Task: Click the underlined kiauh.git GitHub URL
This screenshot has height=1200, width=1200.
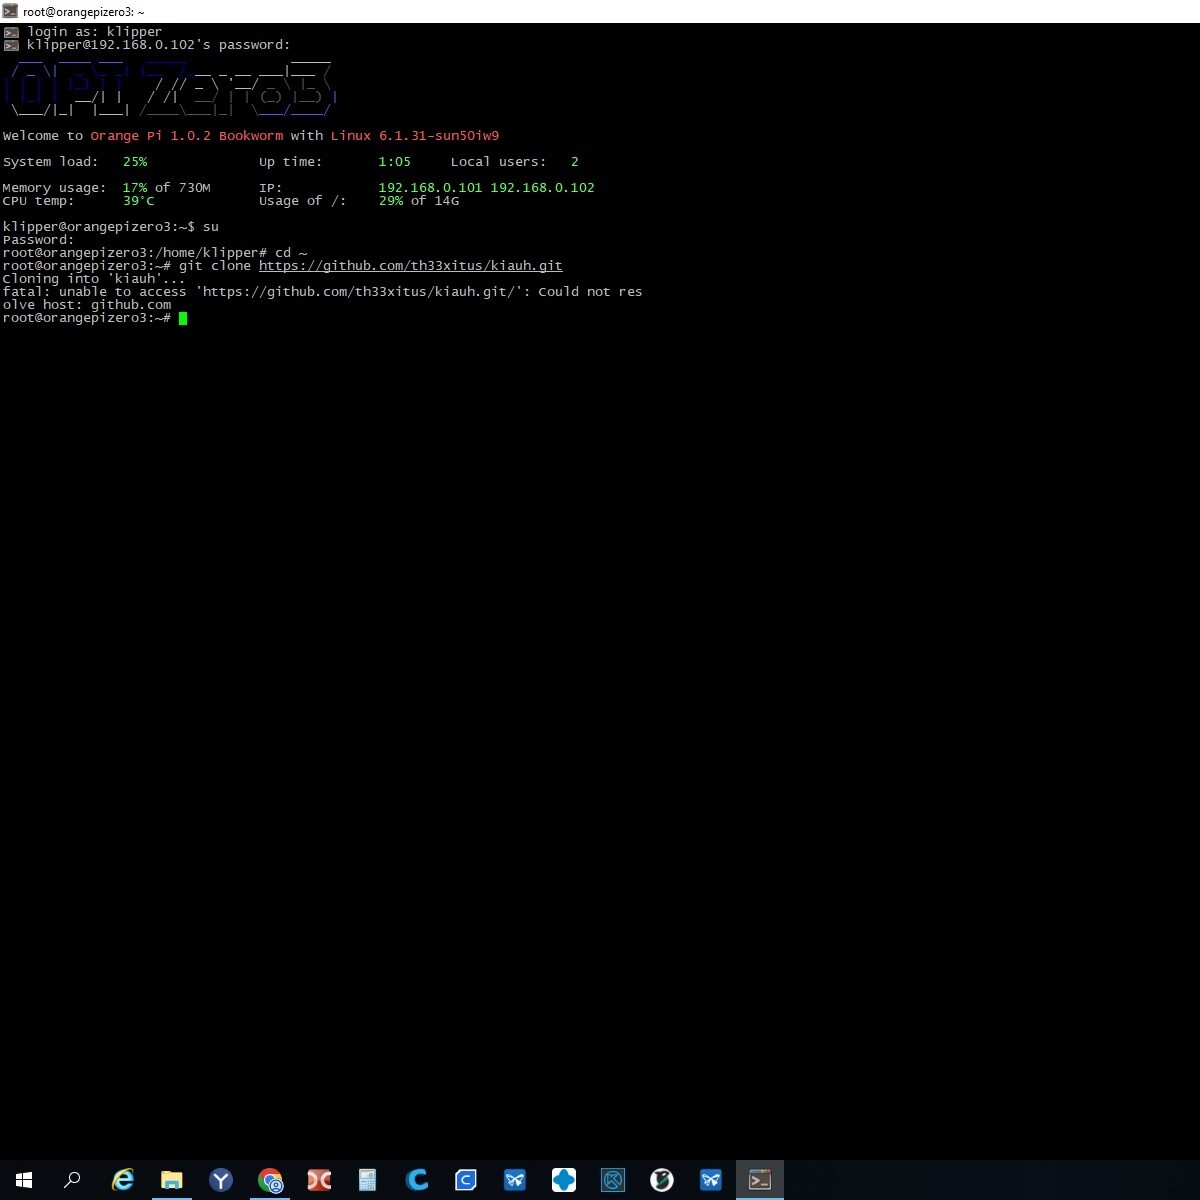Action: (x=410, y=266)
